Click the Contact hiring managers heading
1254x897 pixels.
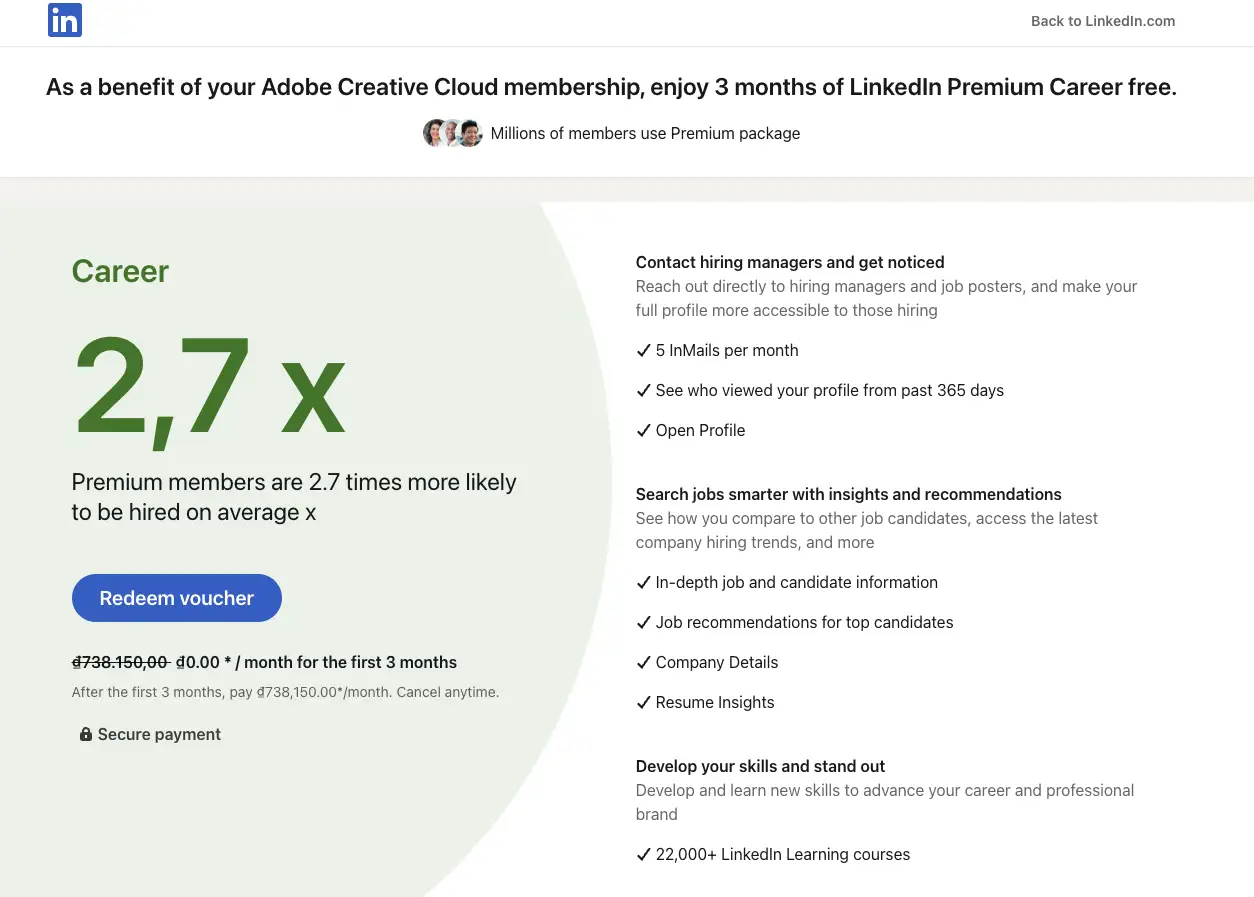(790, 262)
